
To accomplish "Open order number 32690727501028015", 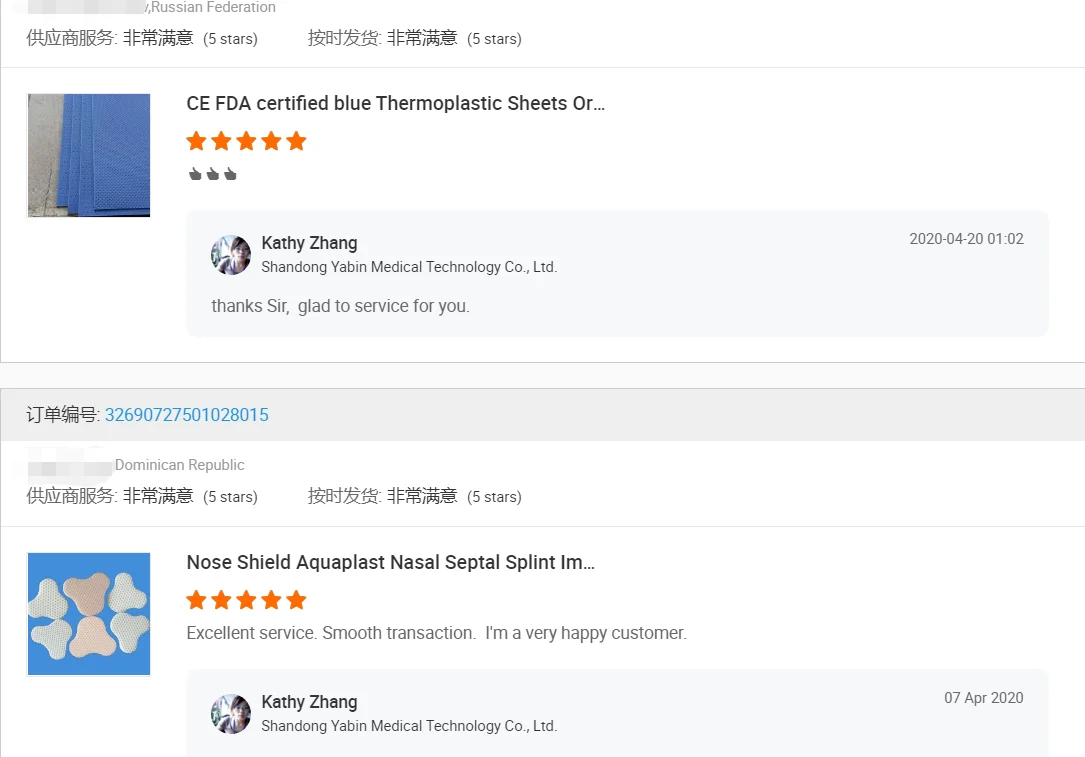I will click(x=187, y=415).
